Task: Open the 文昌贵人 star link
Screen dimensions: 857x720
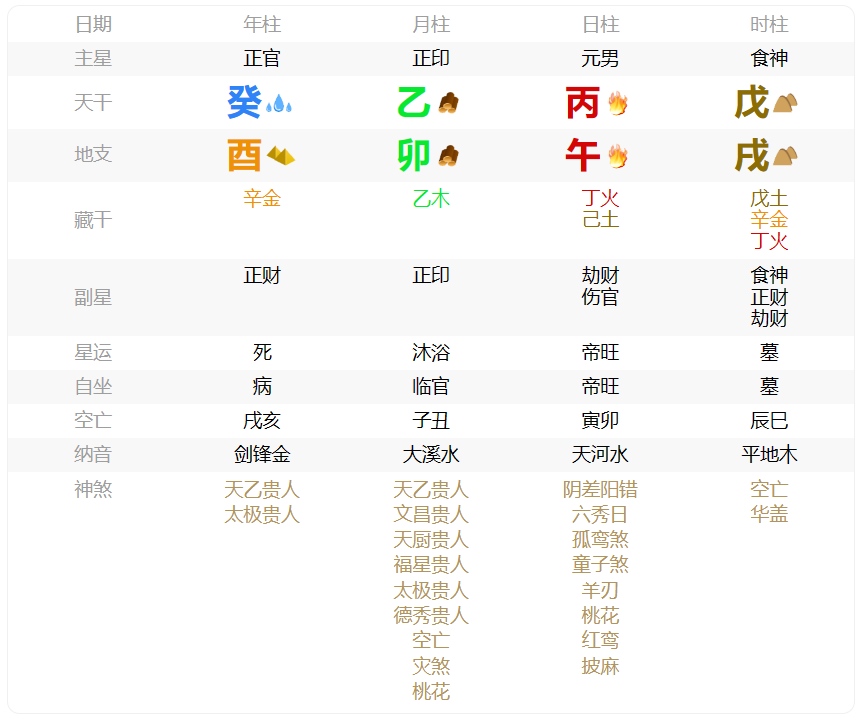Action: (x=431, y=515)
